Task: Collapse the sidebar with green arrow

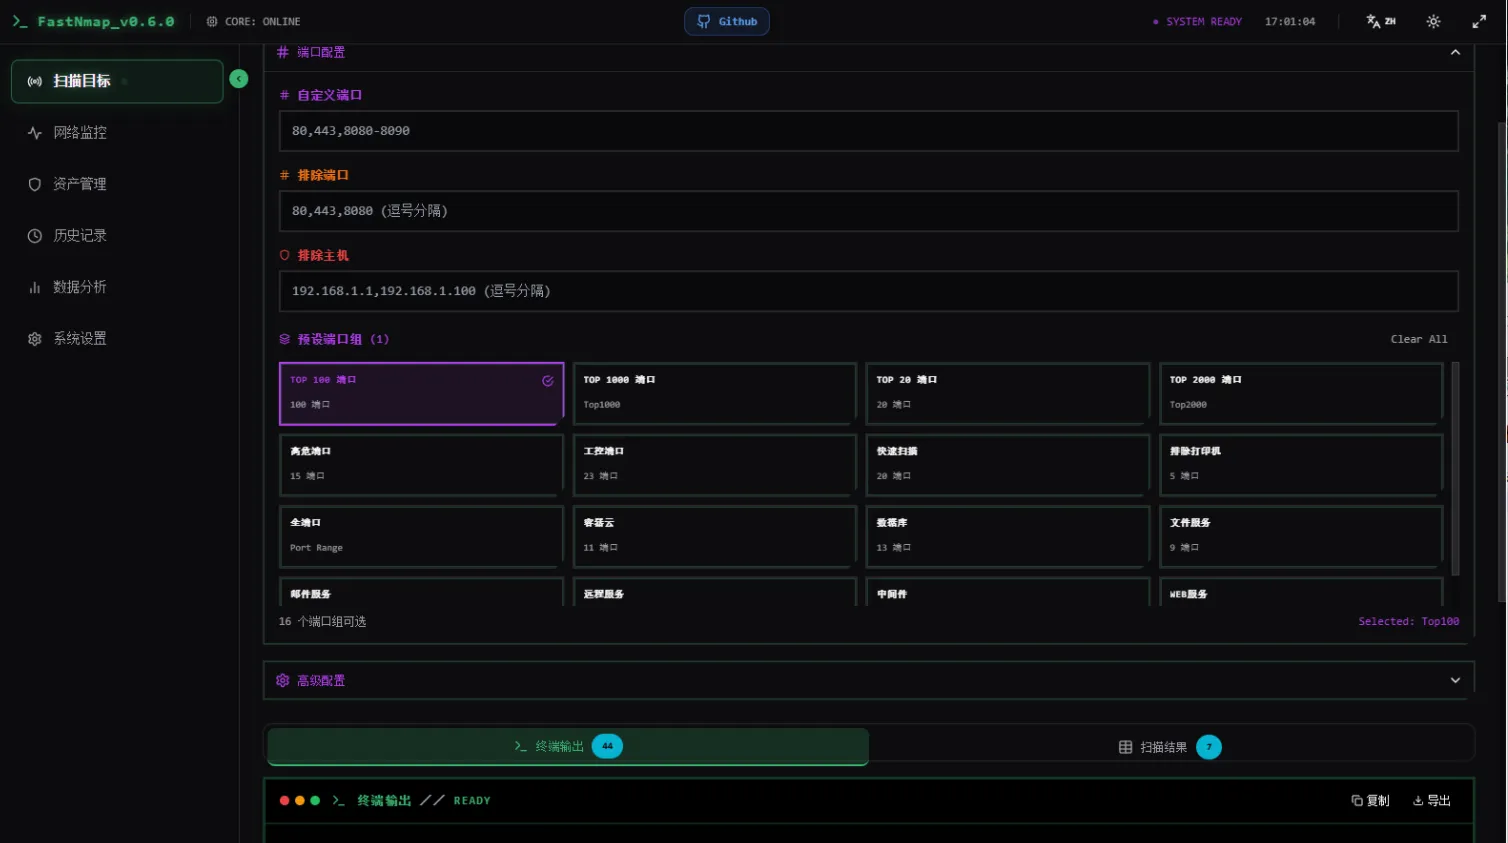Action: click(239, 79)
